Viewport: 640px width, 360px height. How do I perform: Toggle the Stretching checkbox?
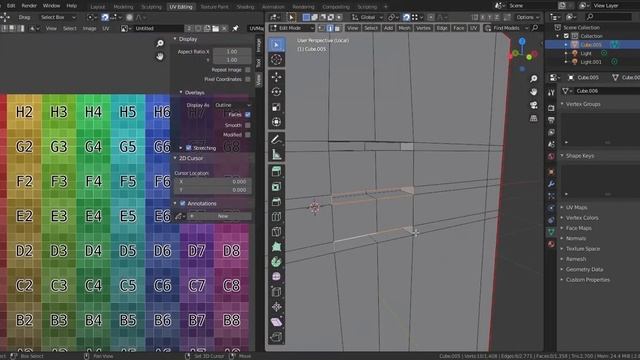(189, 148)
